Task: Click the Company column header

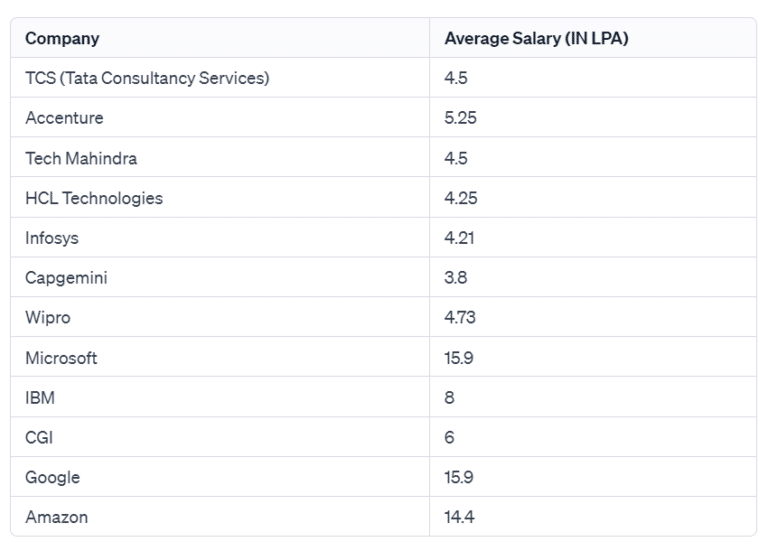Action: pyautogui.click(x=62, y=39)
